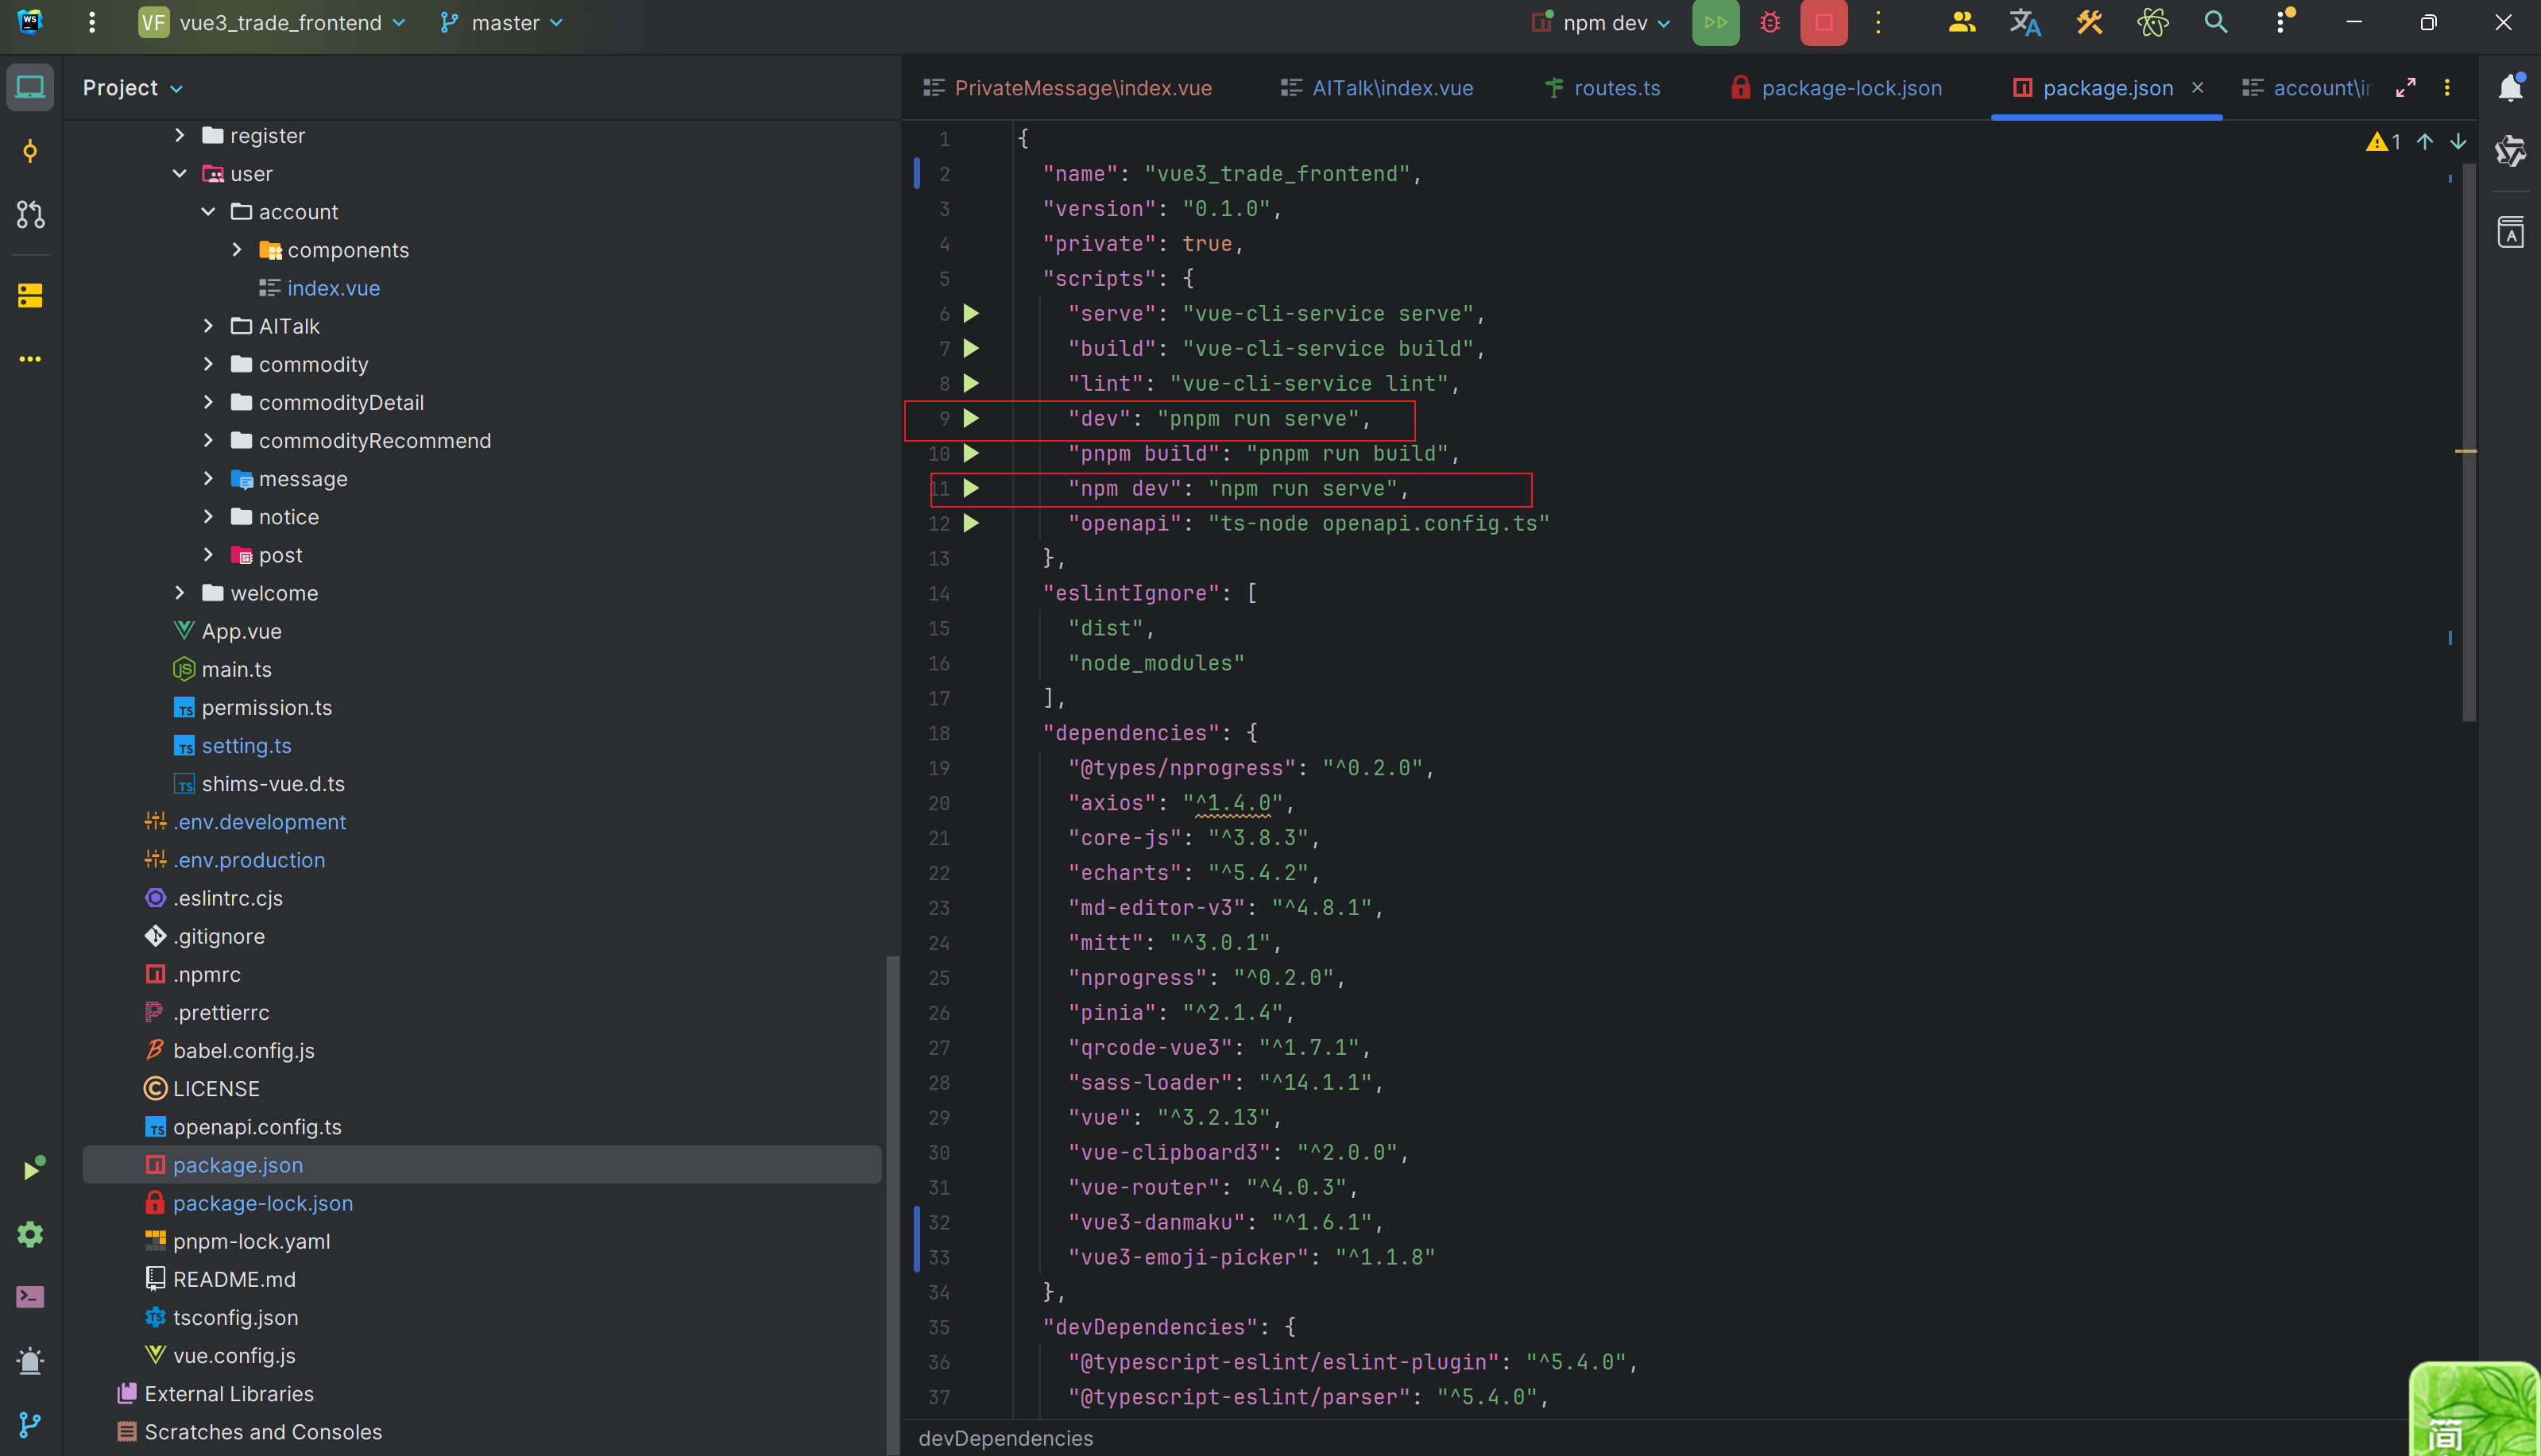Open the master branch dropdown
The width and height of the screenshot is (2541, 1456).
click(x=502, y=23)
